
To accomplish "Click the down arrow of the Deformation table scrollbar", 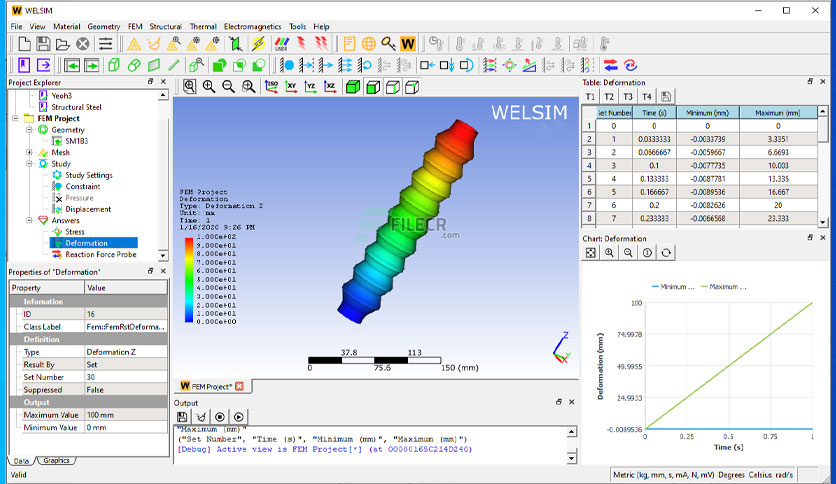I will pos(823,222).
